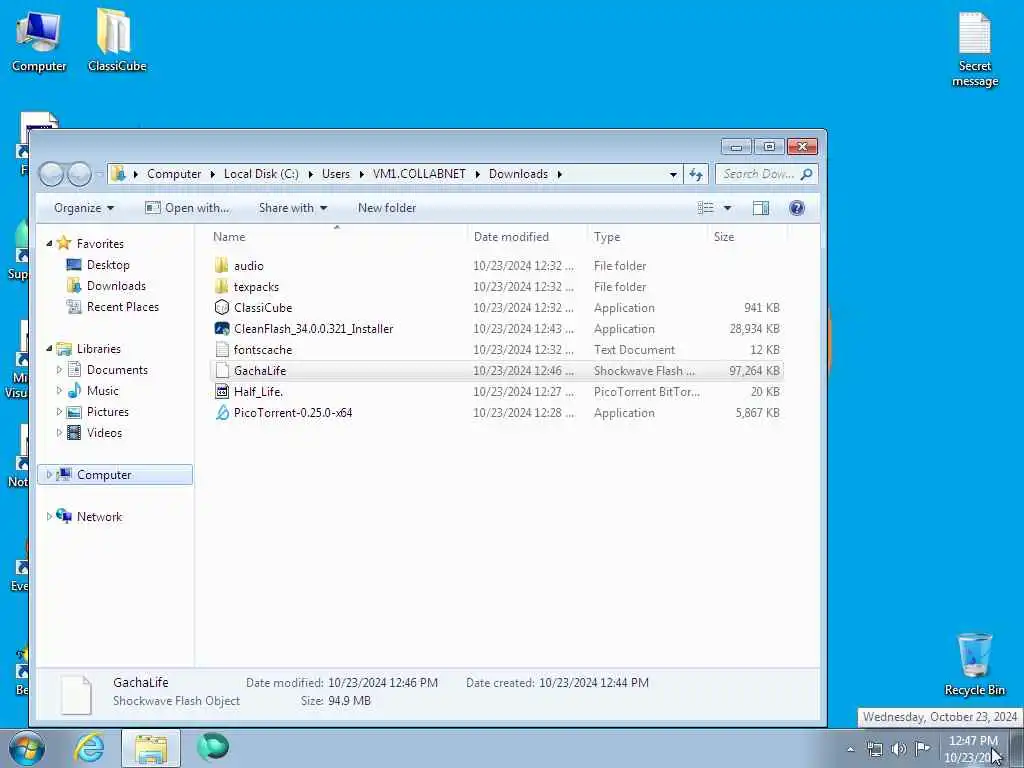1024x768 pixels.
Task: Open the view options dropdown arrow
Action: tap(727, 208)
